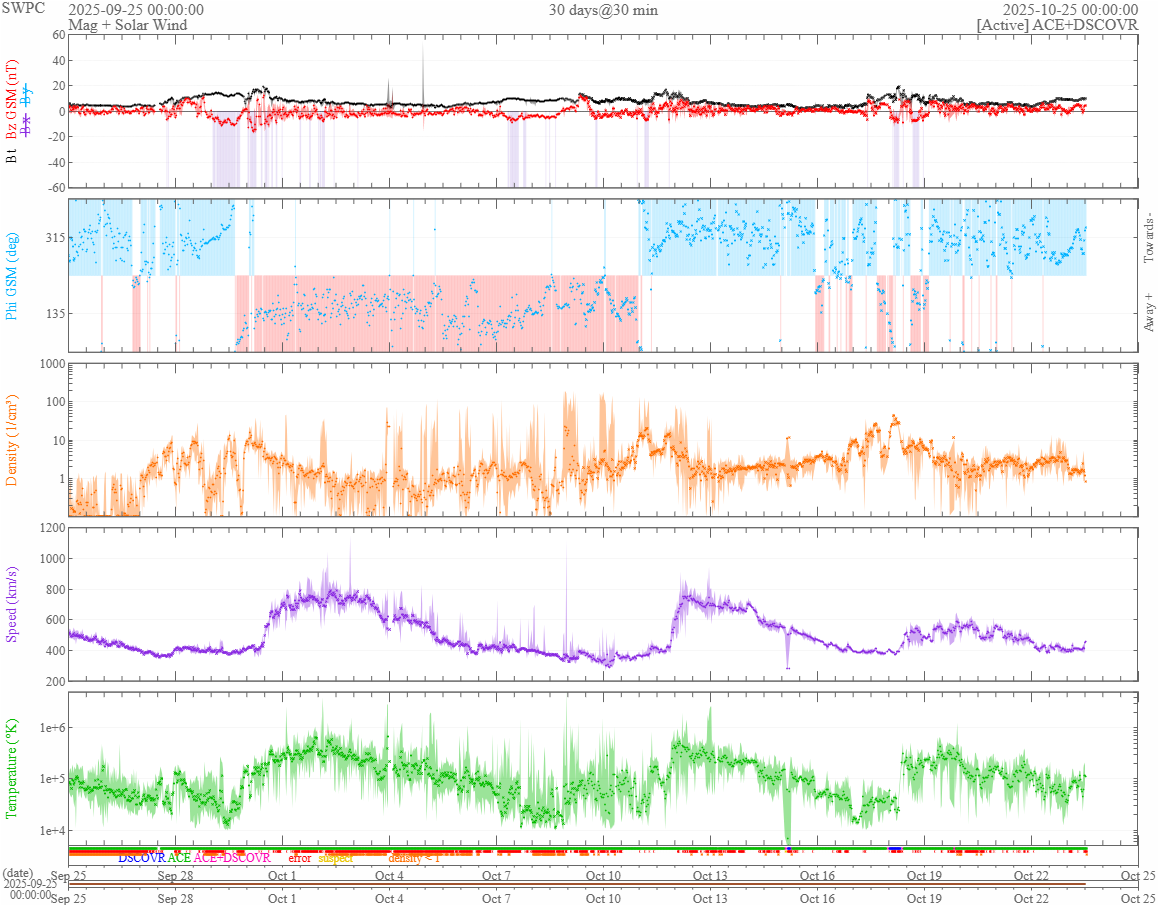Click the 800 tick on Speed axis
Viewport: 1158px width, 905px height.
55,590
